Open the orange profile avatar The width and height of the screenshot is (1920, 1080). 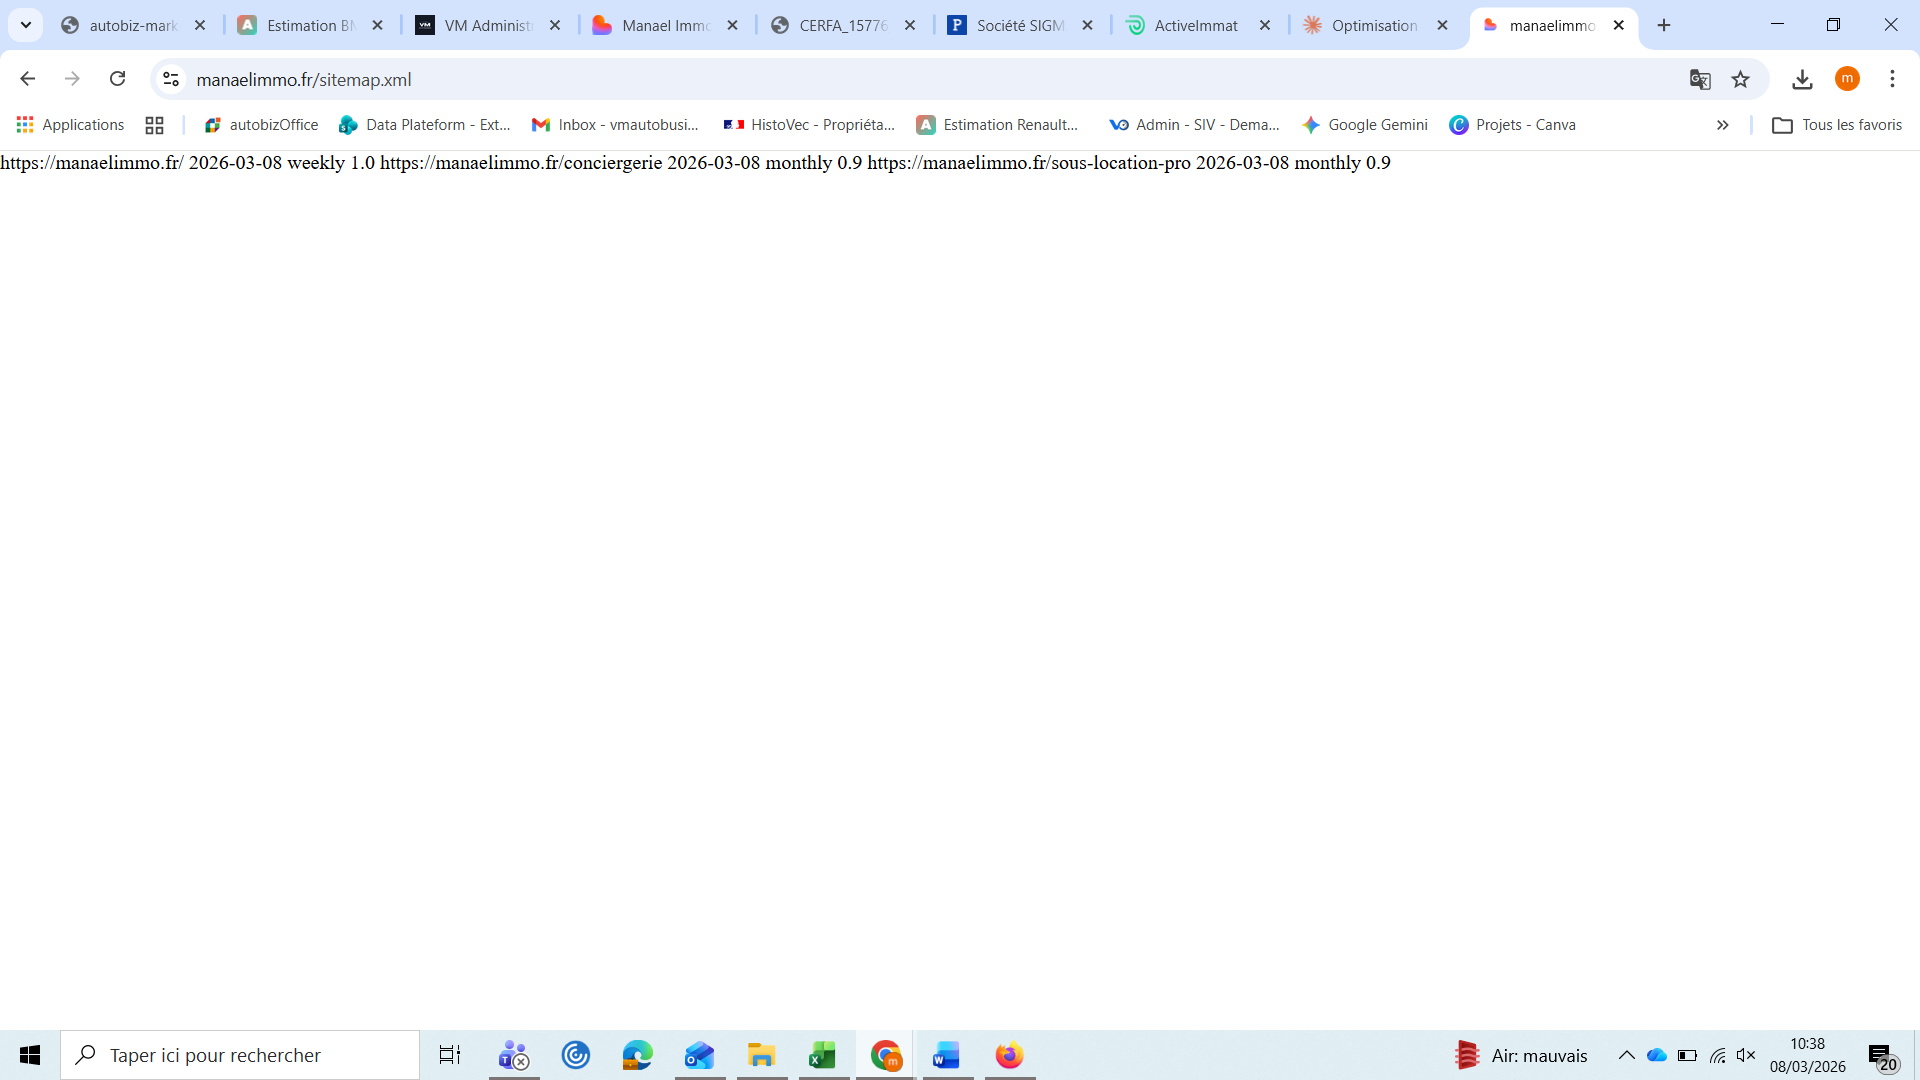click(1847, 79)
